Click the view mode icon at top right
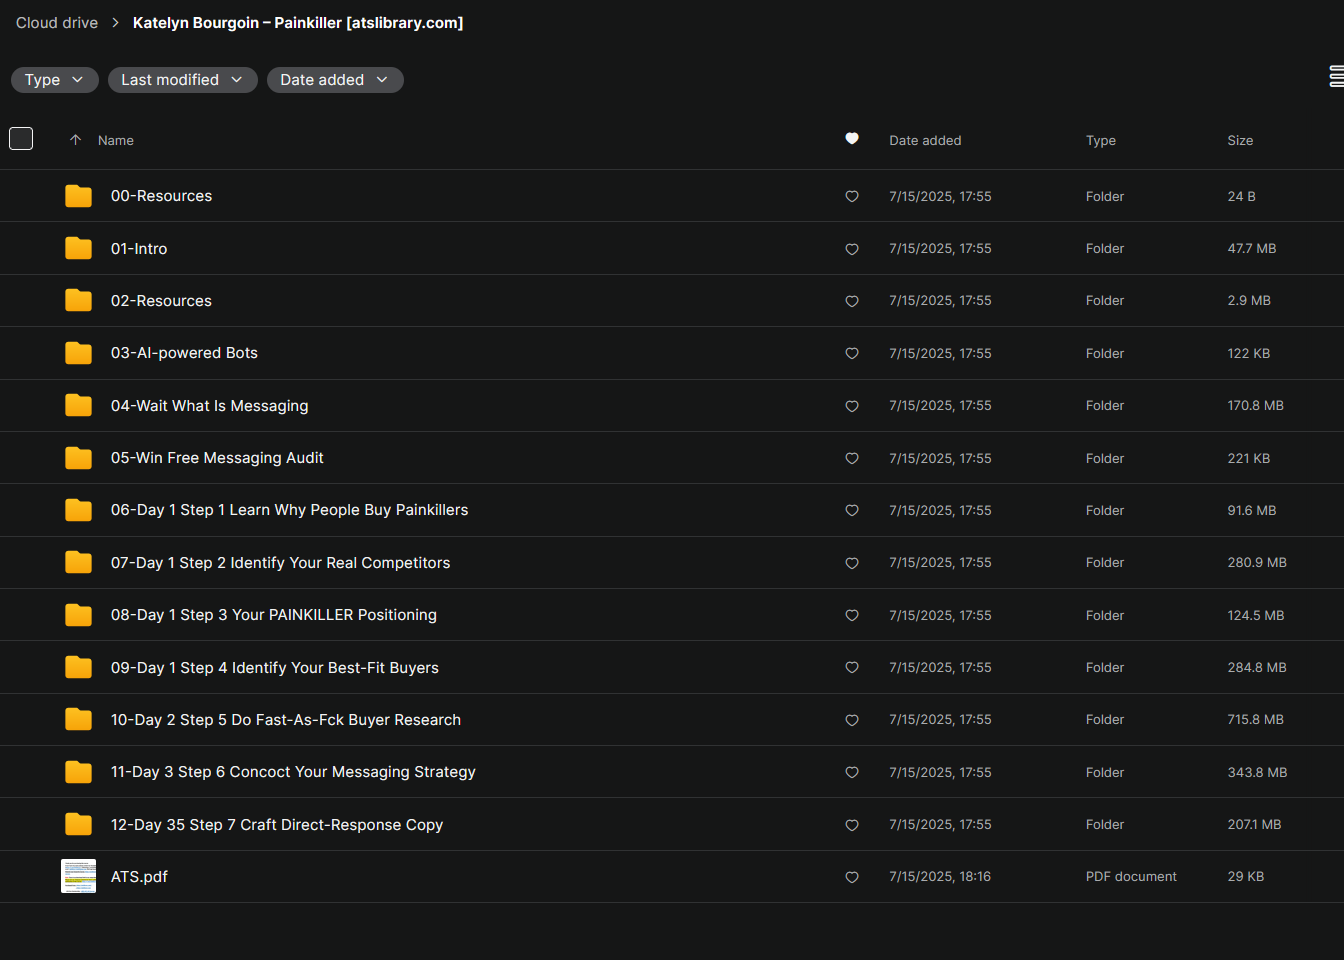The height and width of the screenshot is (960, 1344). 1336,76
